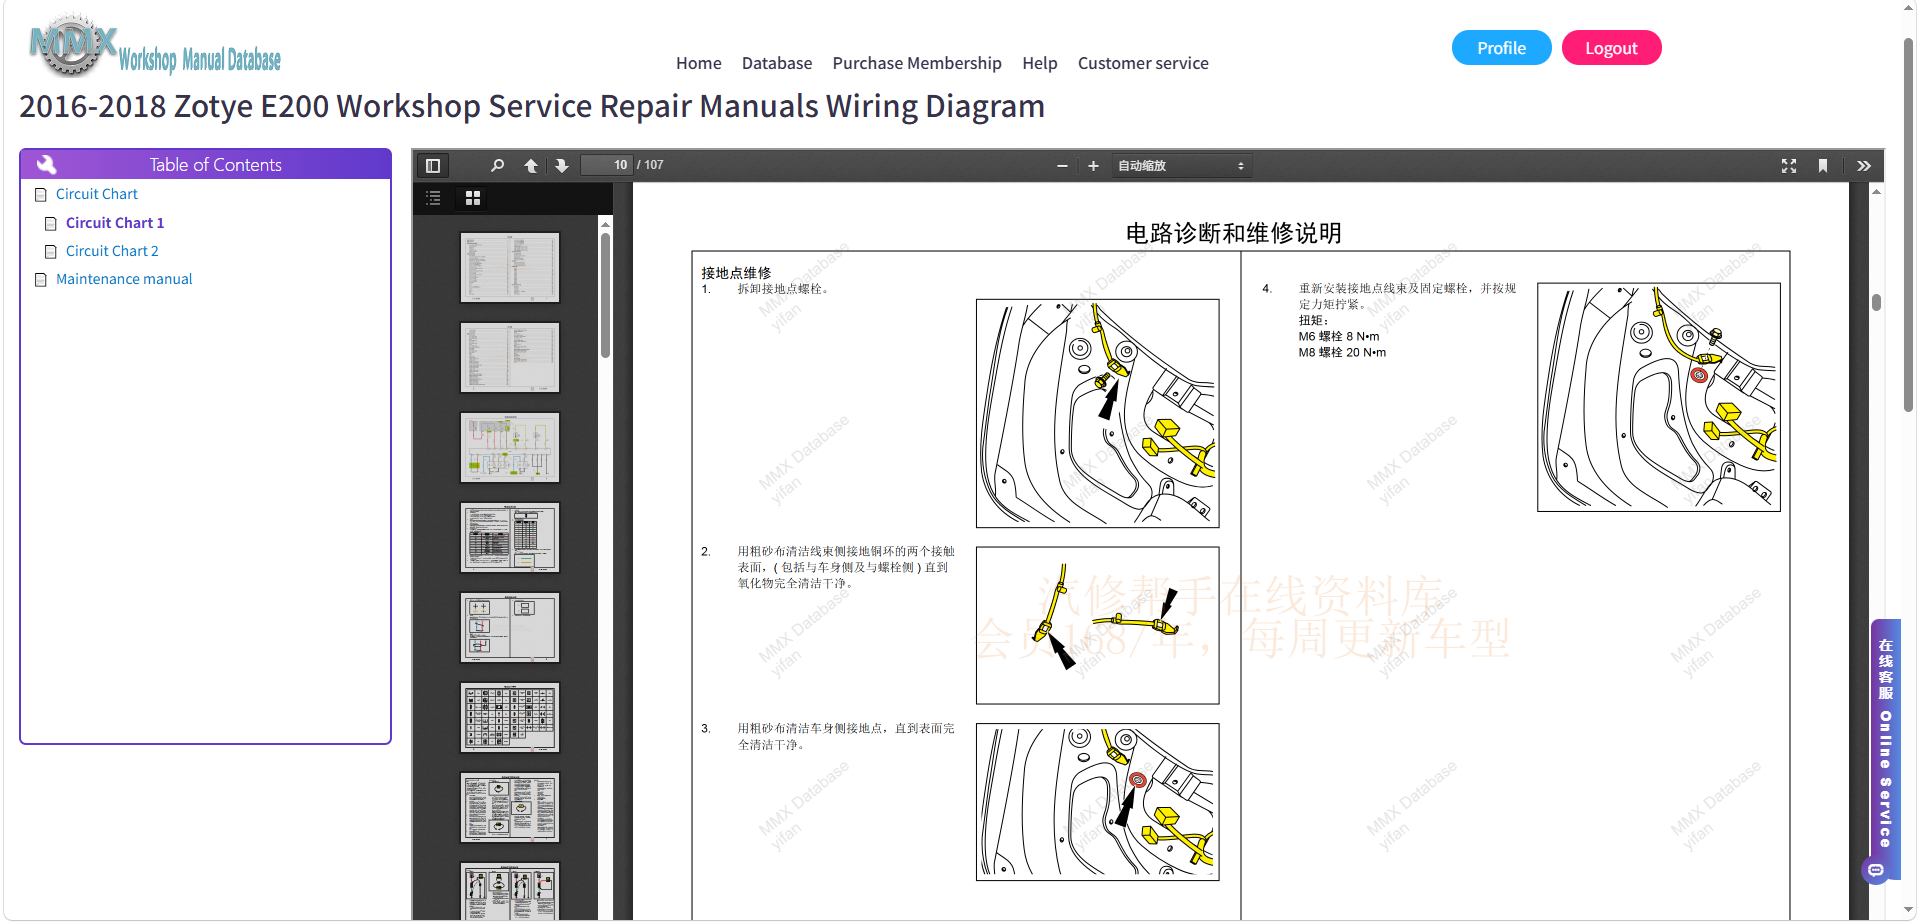Zoom in with the plus icon

(x=1093, y=166)
